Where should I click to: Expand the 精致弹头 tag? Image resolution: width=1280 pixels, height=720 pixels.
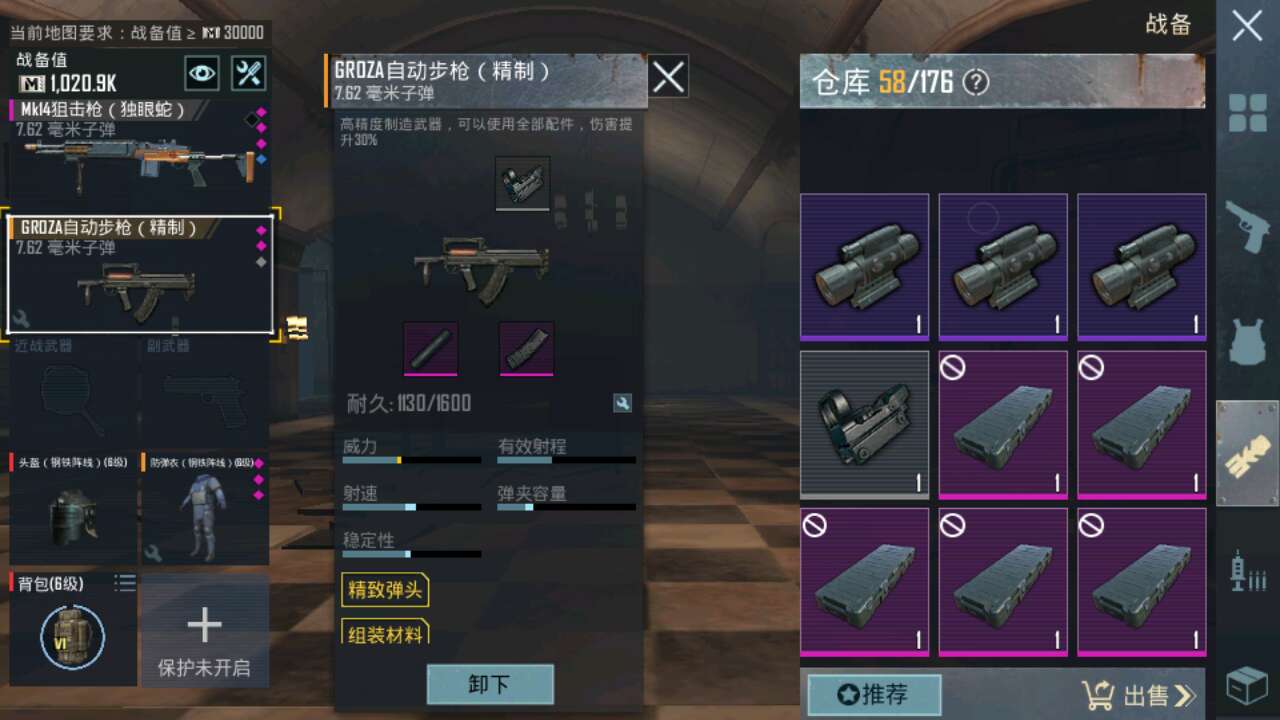tap(384, 590)
